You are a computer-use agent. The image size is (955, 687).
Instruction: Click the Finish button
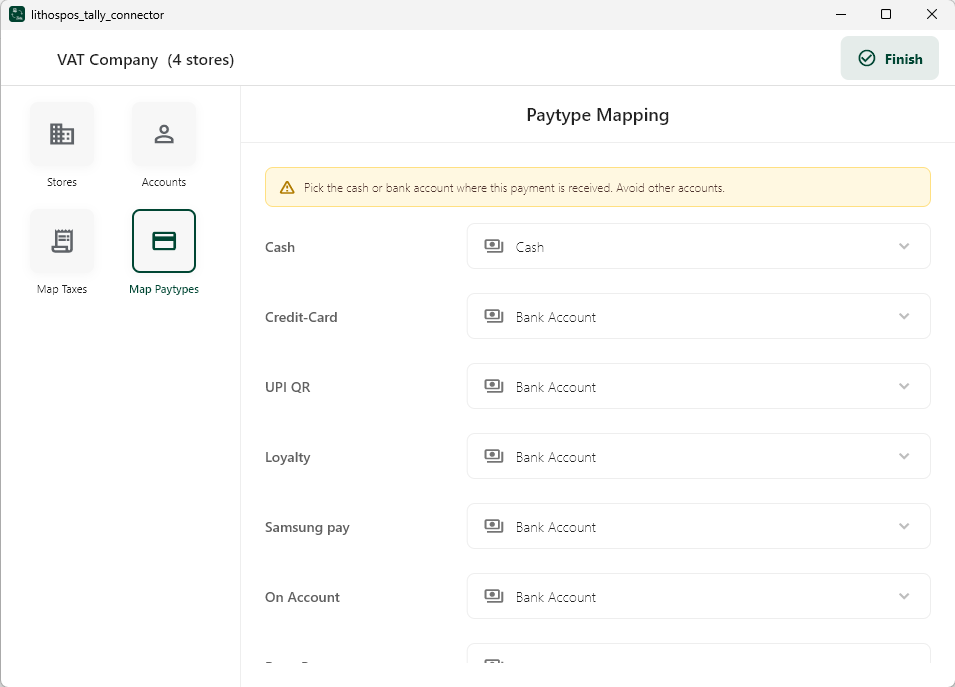click(890, 58)
